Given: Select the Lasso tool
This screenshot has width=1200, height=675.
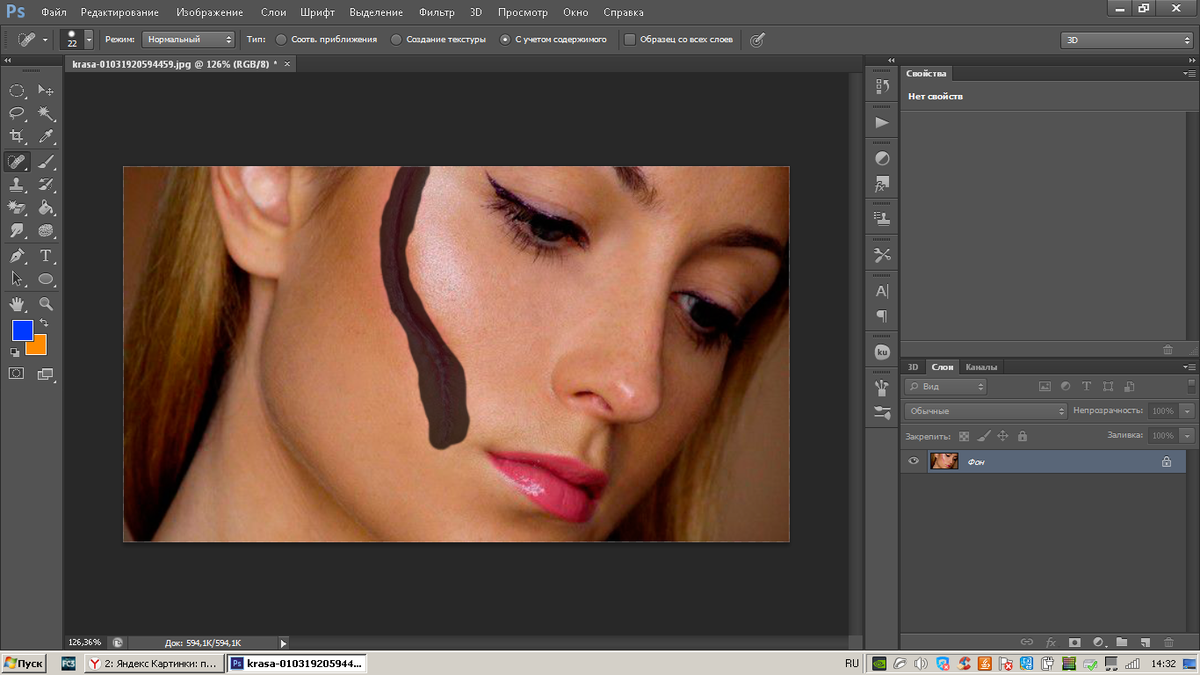Looking at the screenshot, I should [17, 114].
